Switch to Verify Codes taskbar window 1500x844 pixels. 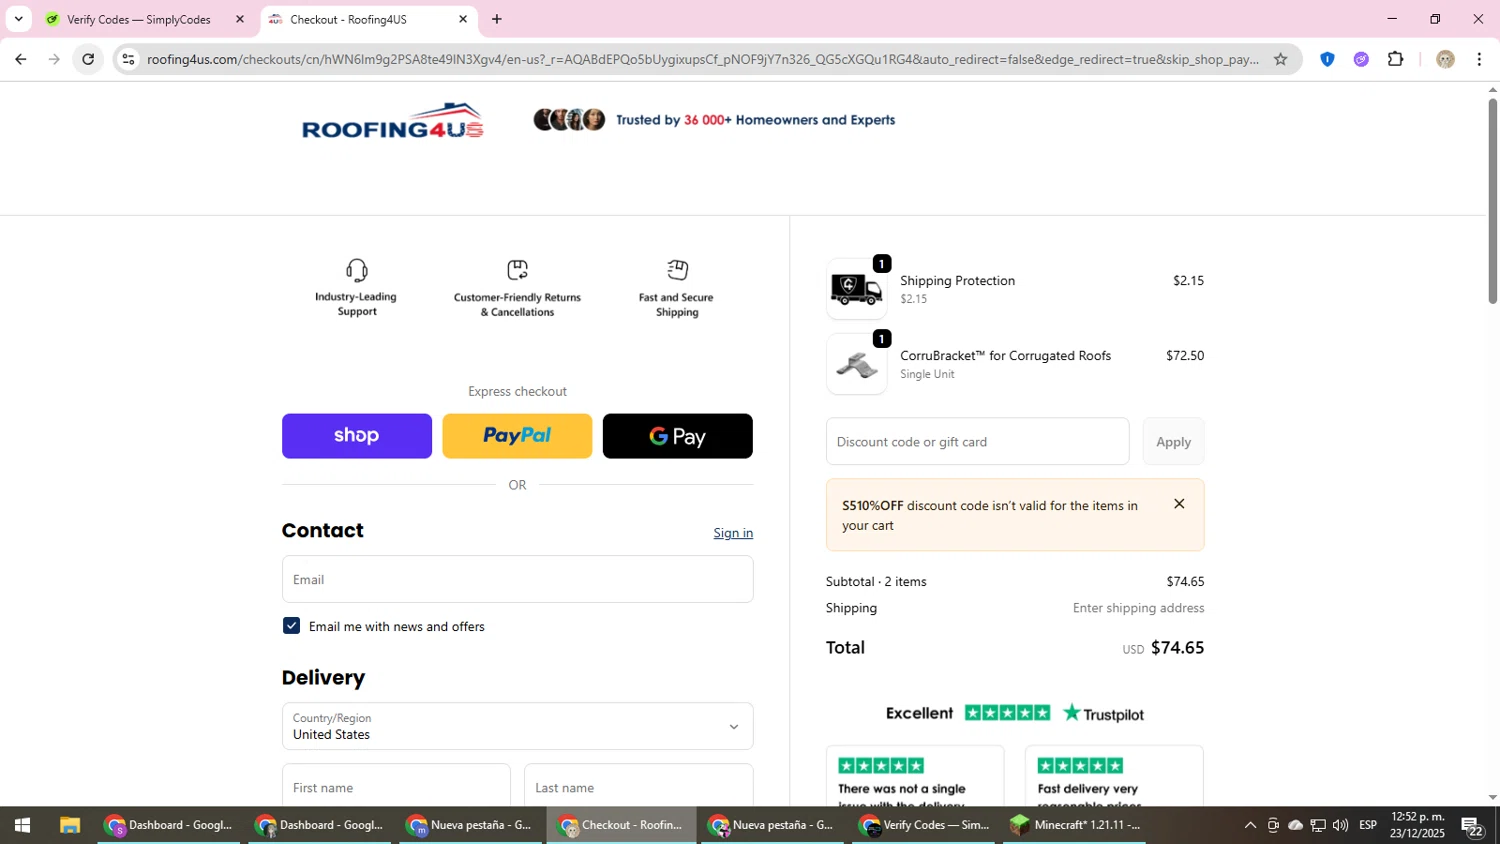coord(924,825)
